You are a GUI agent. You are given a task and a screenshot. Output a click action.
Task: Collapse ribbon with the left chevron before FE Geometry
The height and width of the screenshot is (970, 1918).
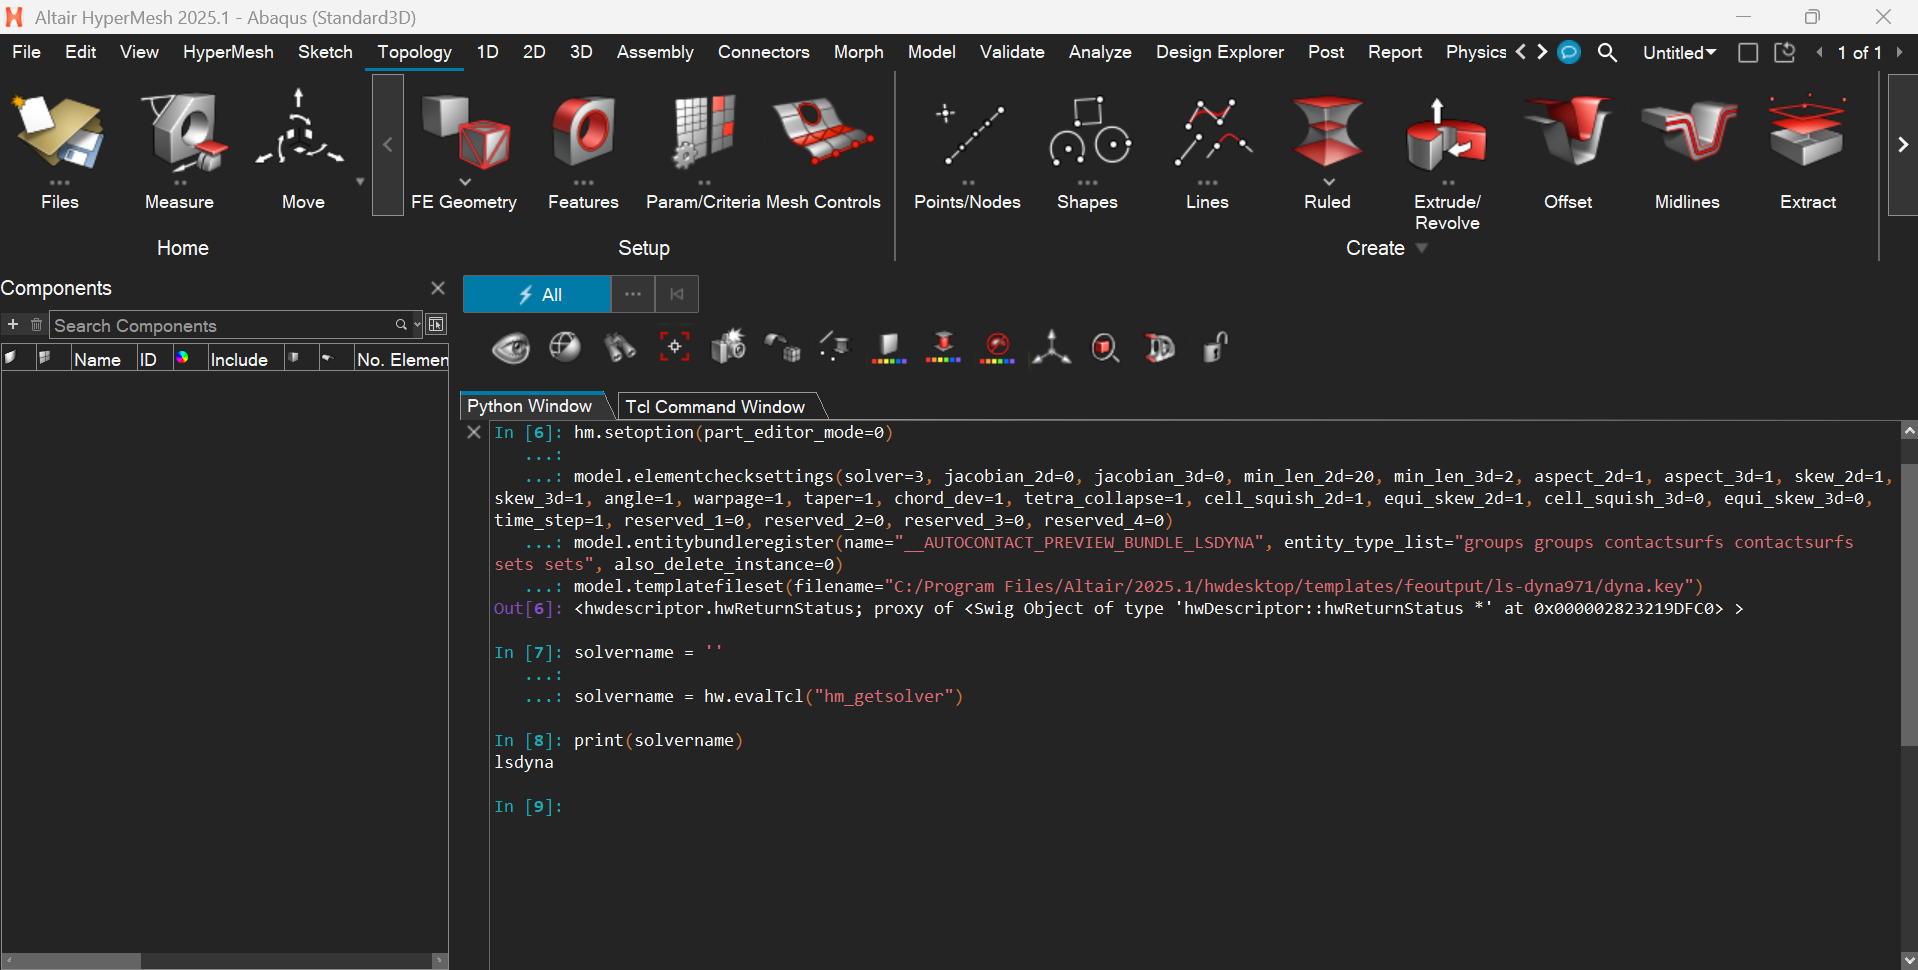pos(388,145)
